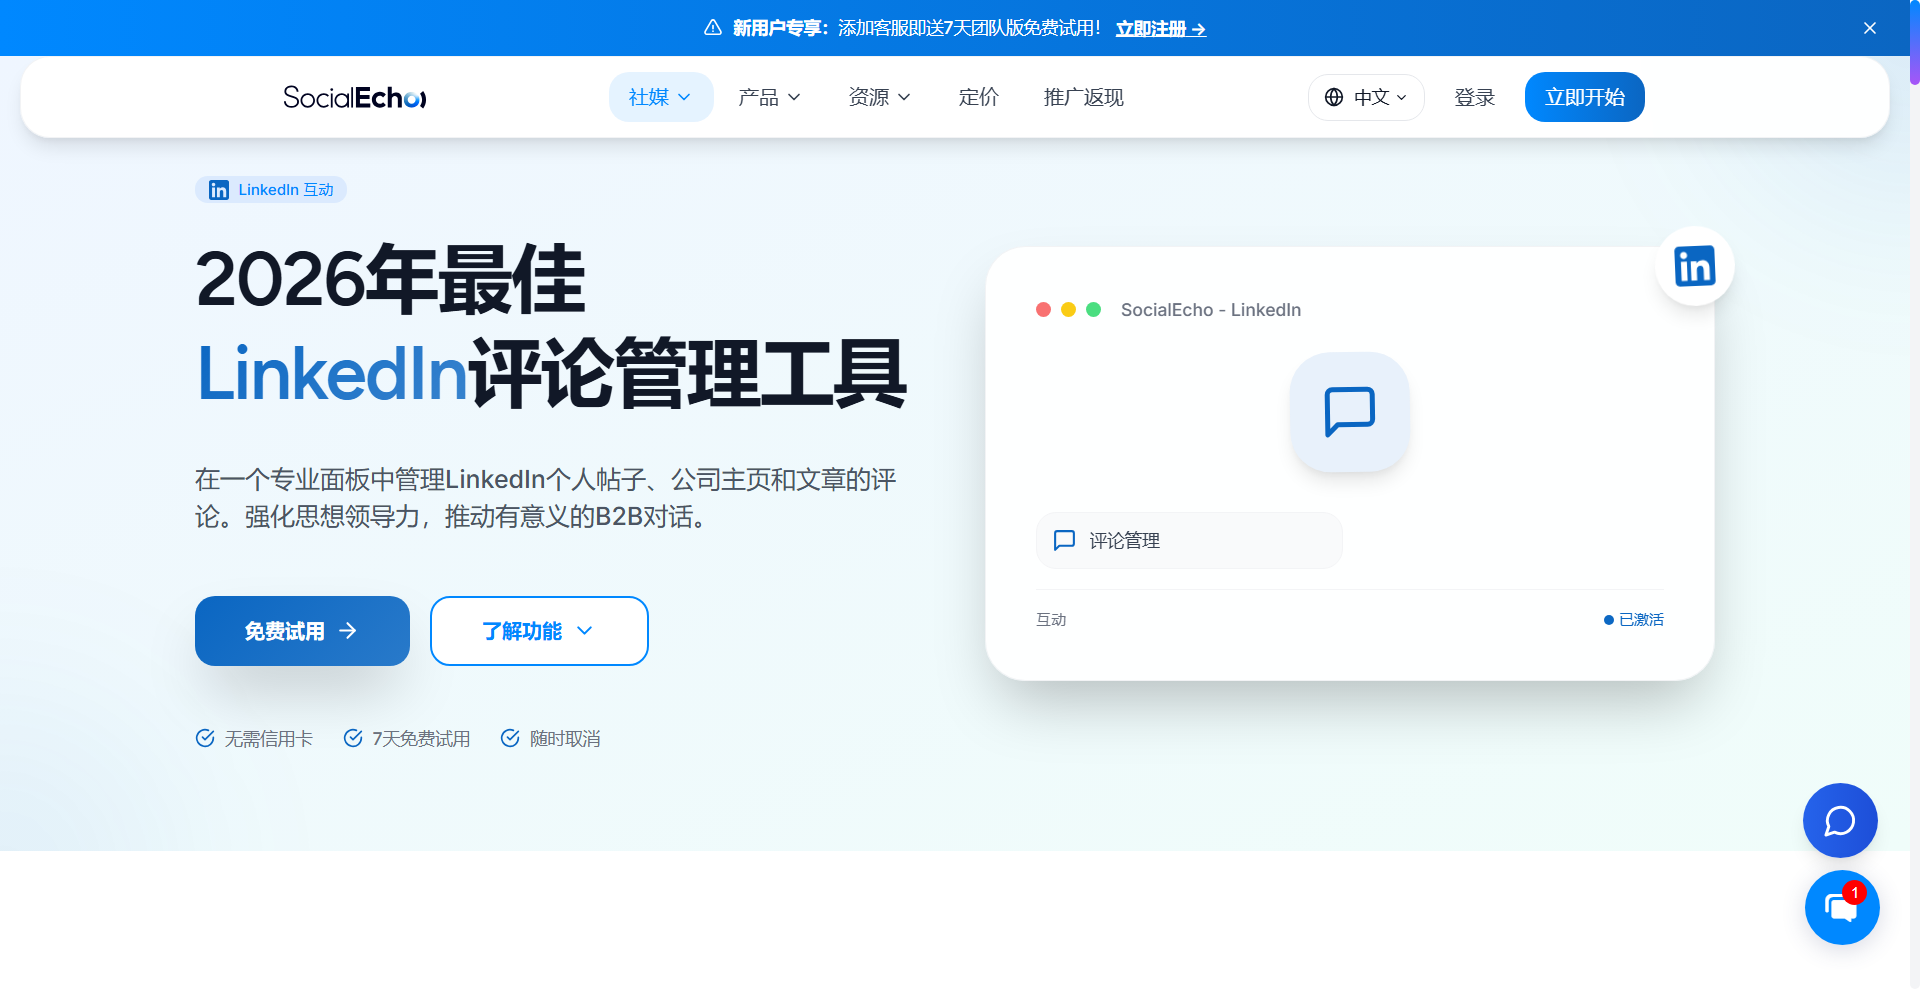Click the large comment bubble icon
The image size is (1920, 989).
pyautogui.click(x=1350, y=411)
